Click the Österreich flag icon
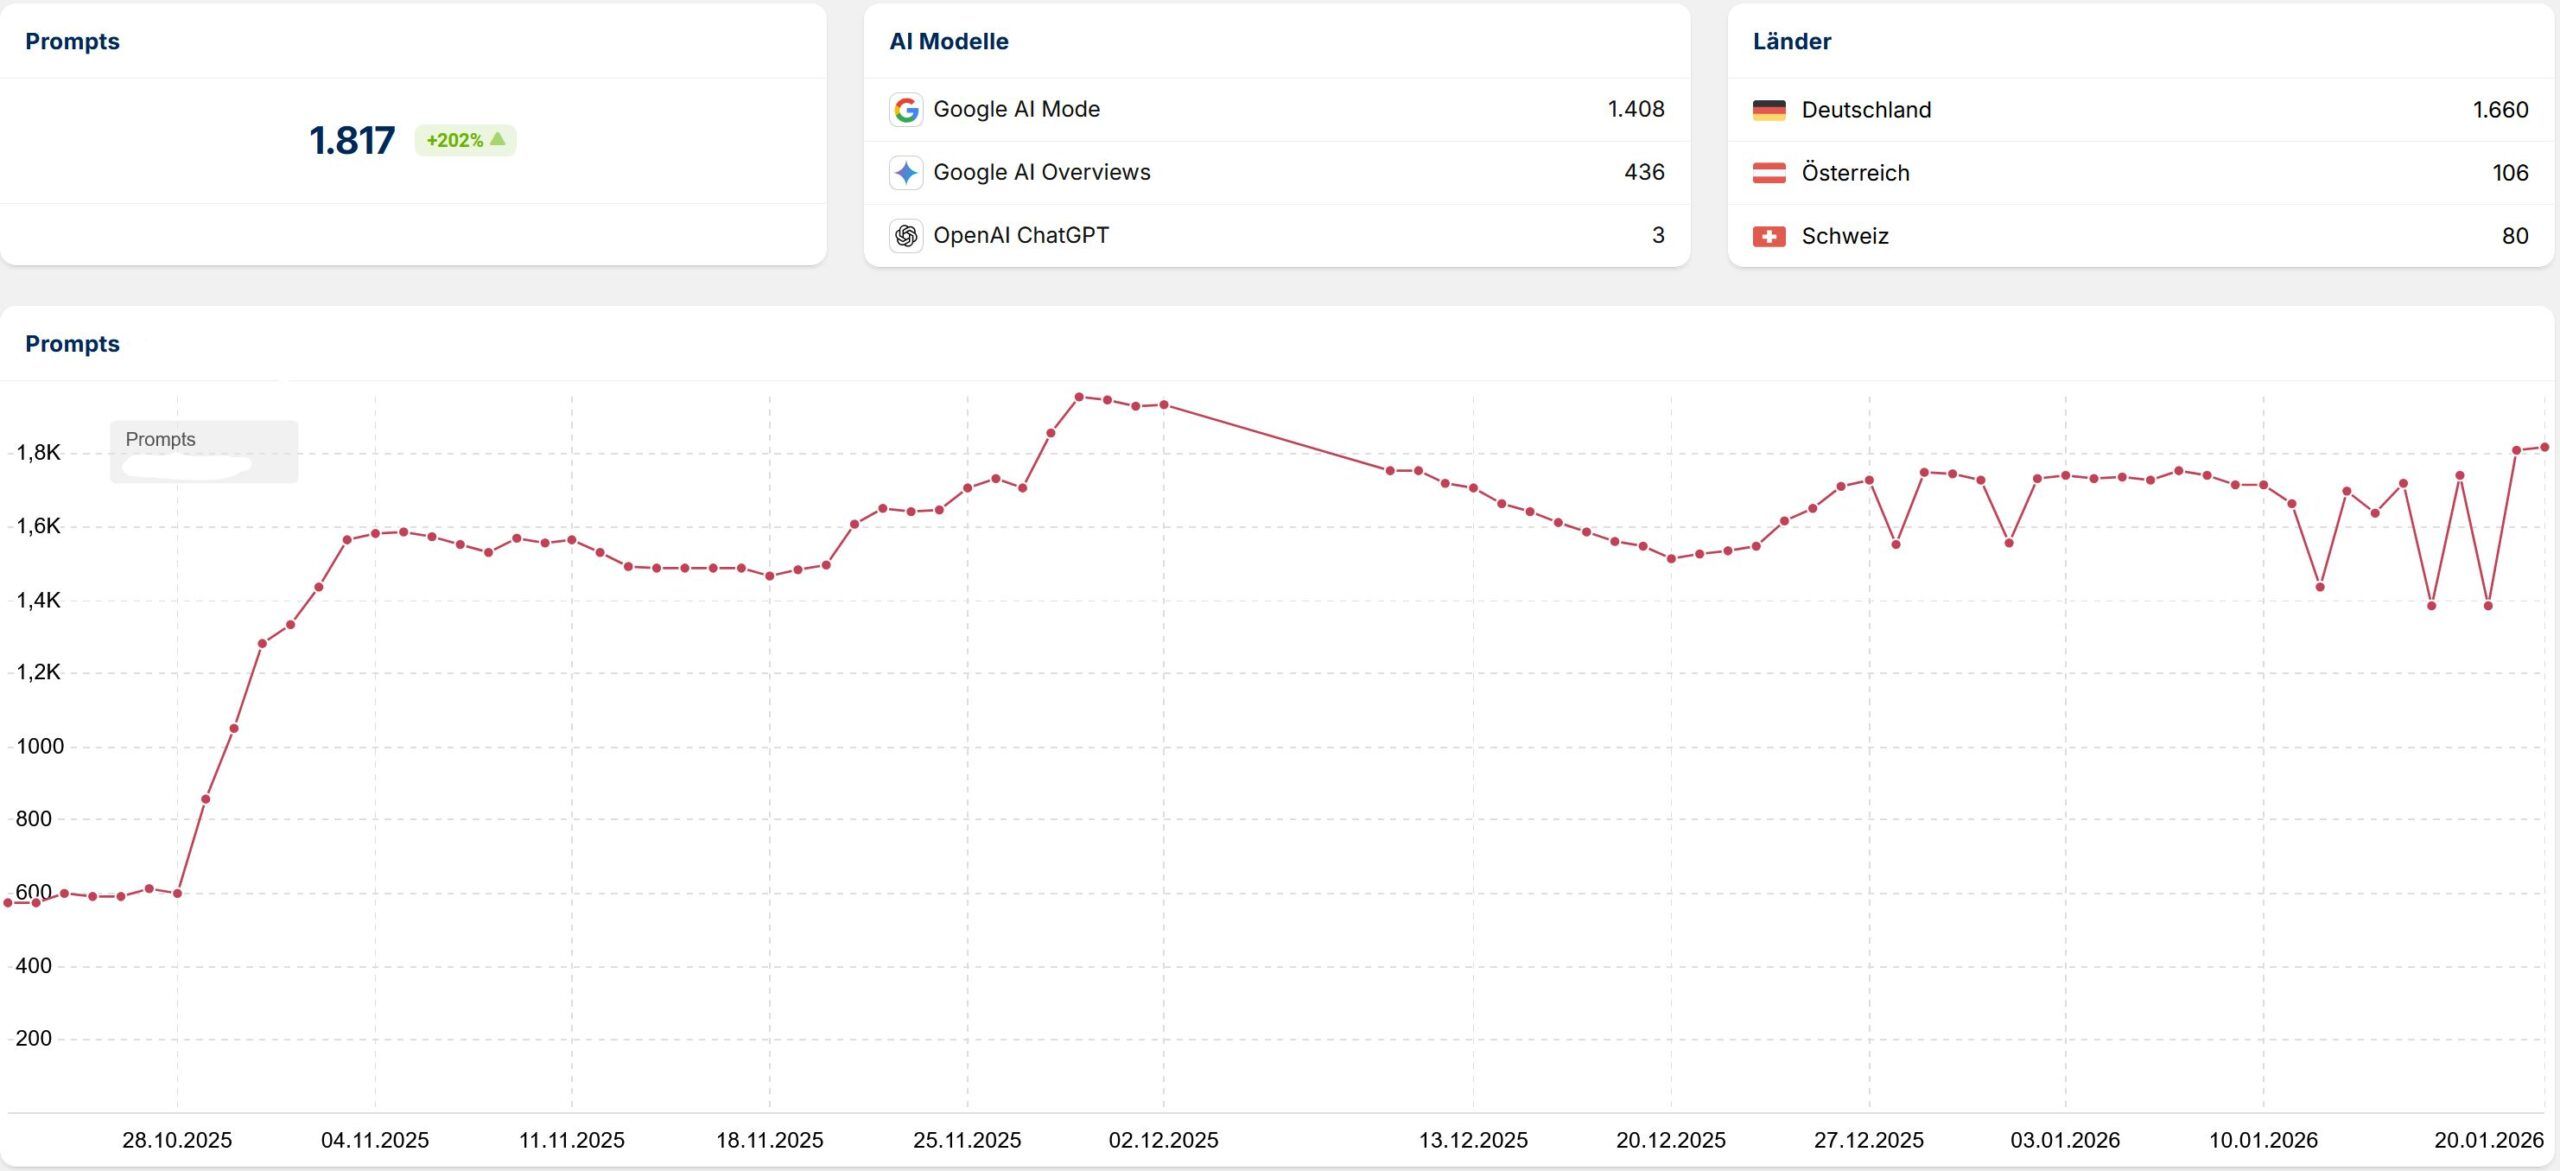2560x1171 pixels. (1769, 173)
